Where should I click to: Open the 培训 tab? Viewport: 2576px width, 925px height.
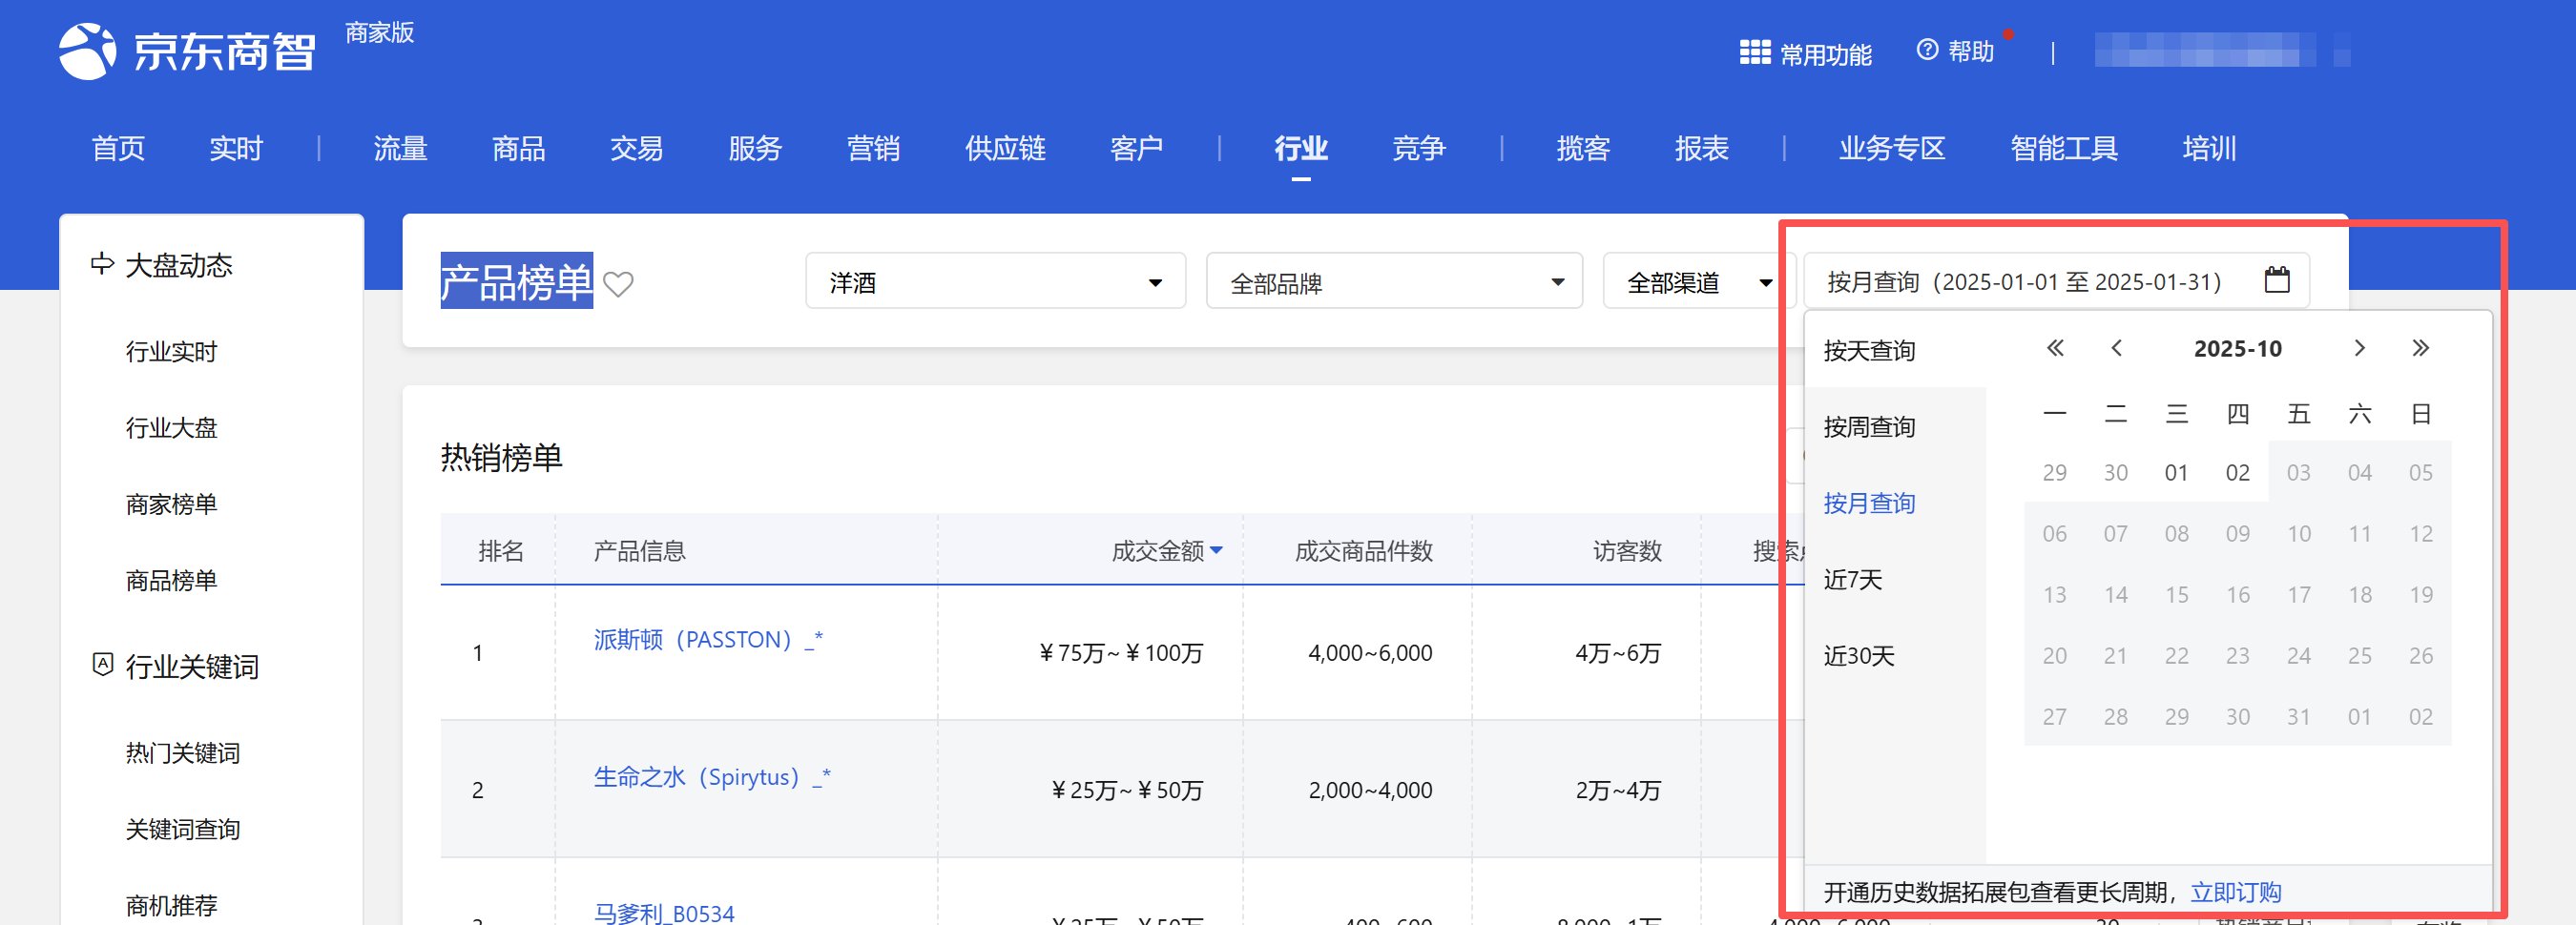[x=2209, y=149]
